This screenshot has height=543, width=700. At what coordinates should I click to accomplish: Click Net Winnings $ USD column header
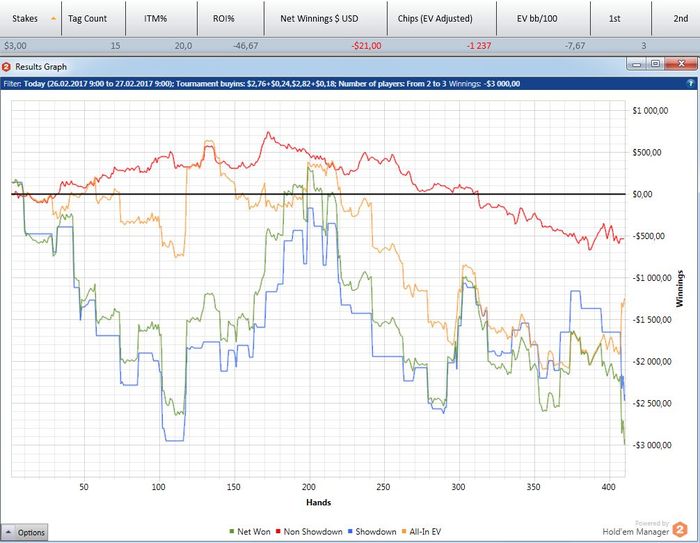(x=325, y=18)
